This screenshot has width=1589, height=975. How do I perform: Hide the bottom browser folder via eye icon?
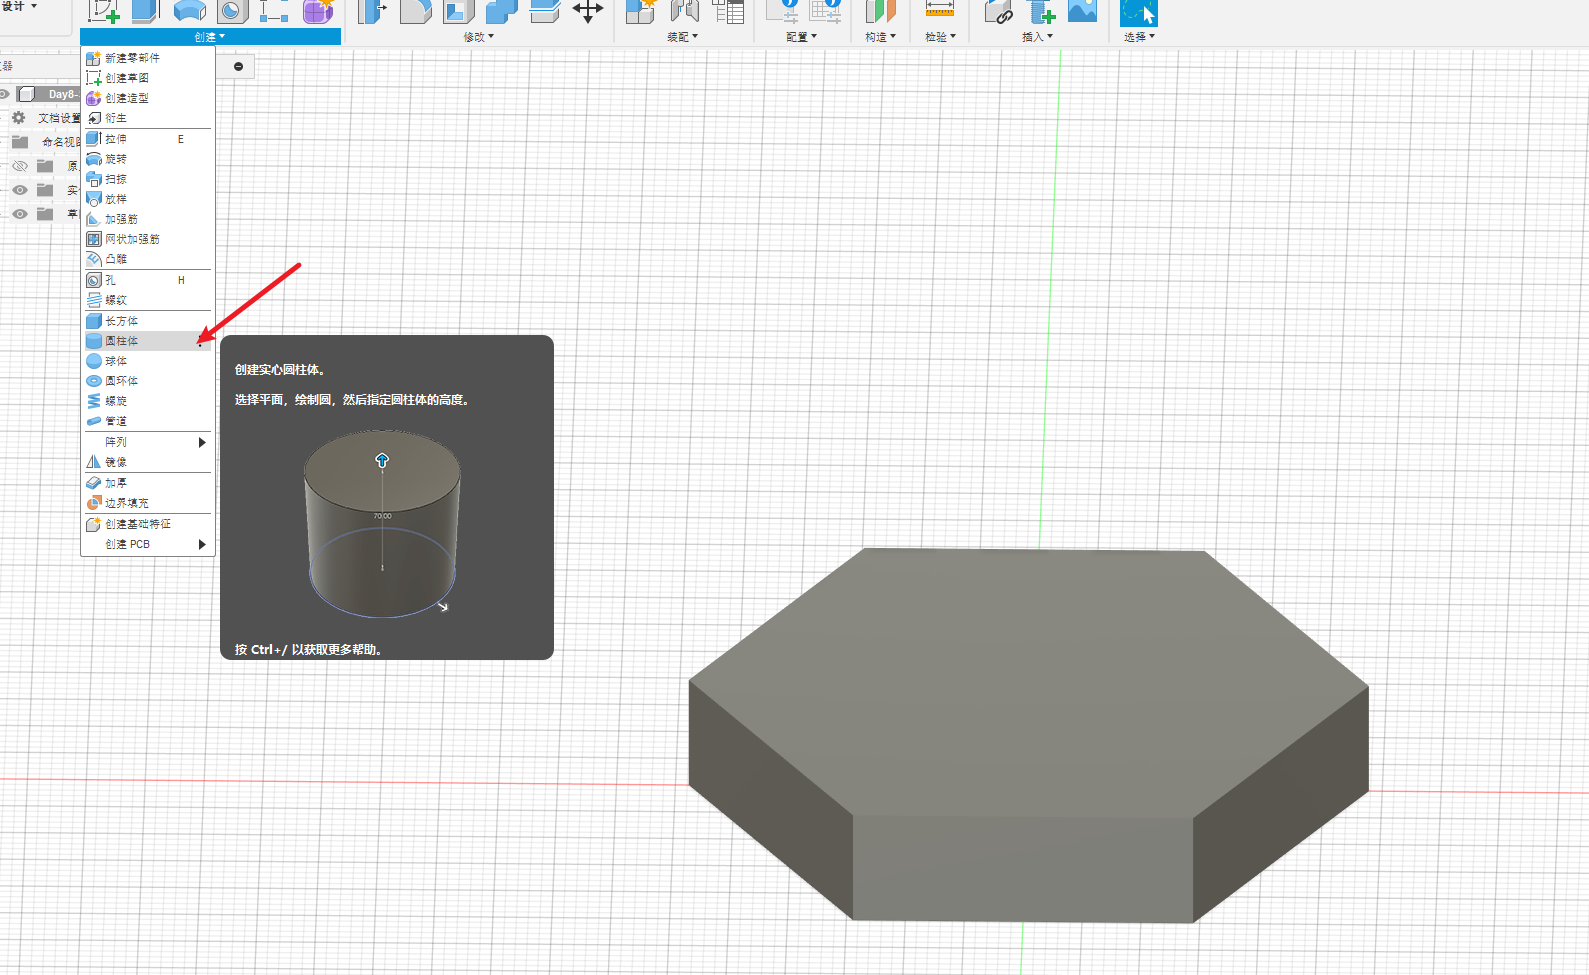(x=19, y=214)
